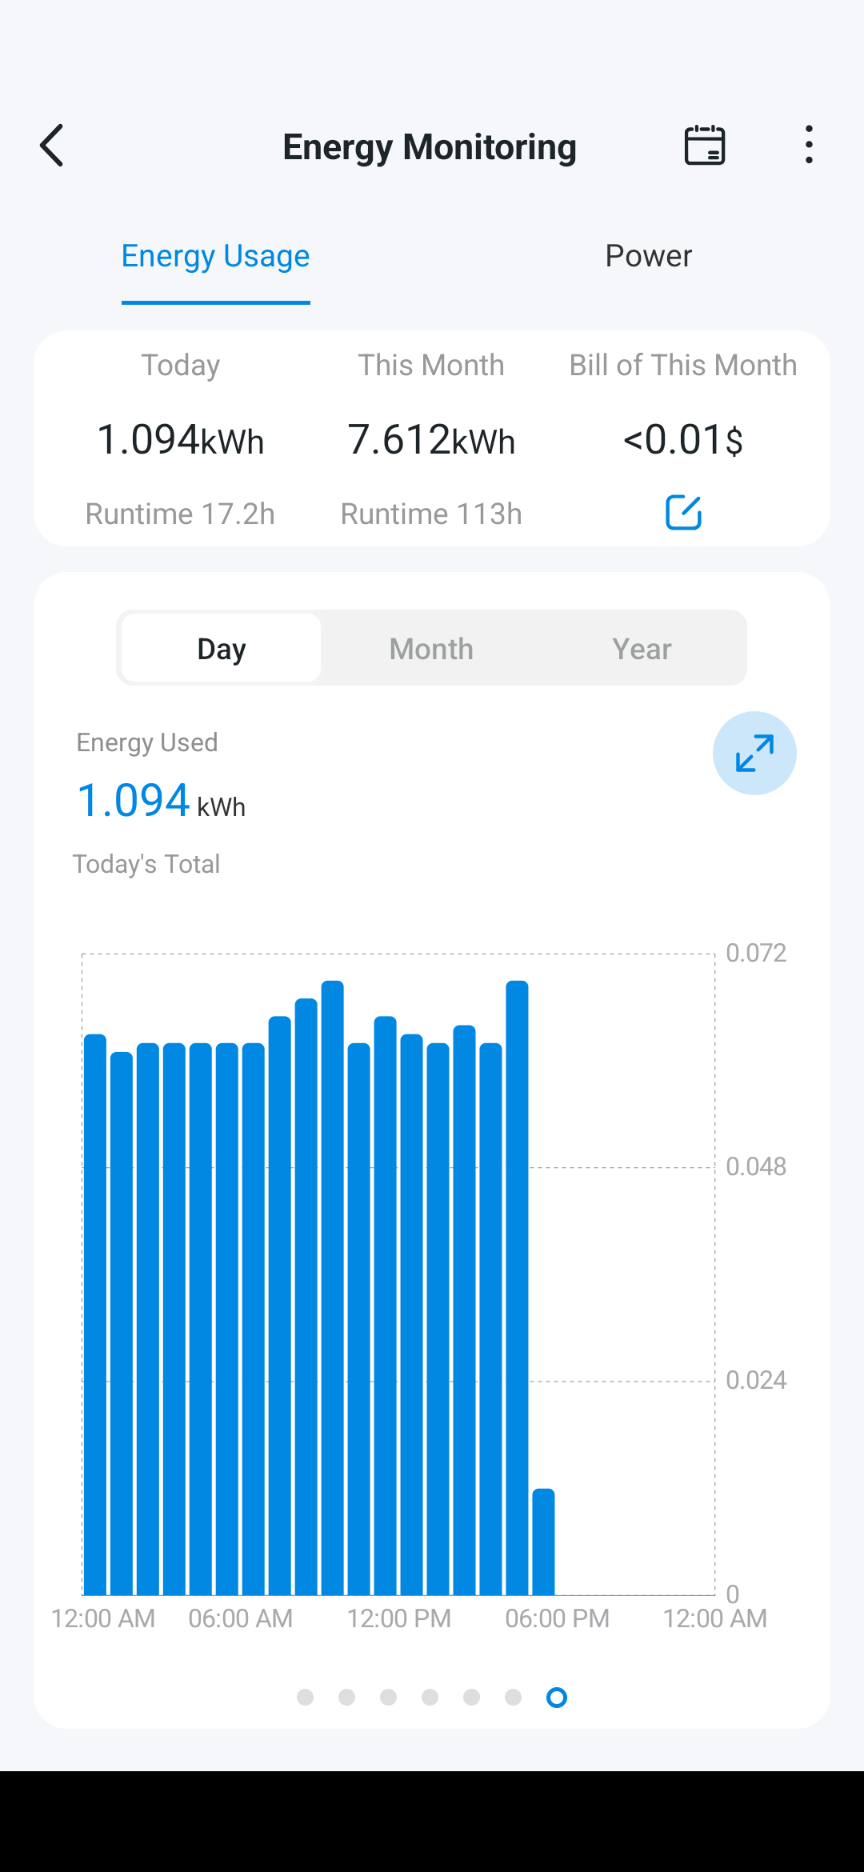
Task: Tap the Bill of This Month amount
Action: coord(683,440)
